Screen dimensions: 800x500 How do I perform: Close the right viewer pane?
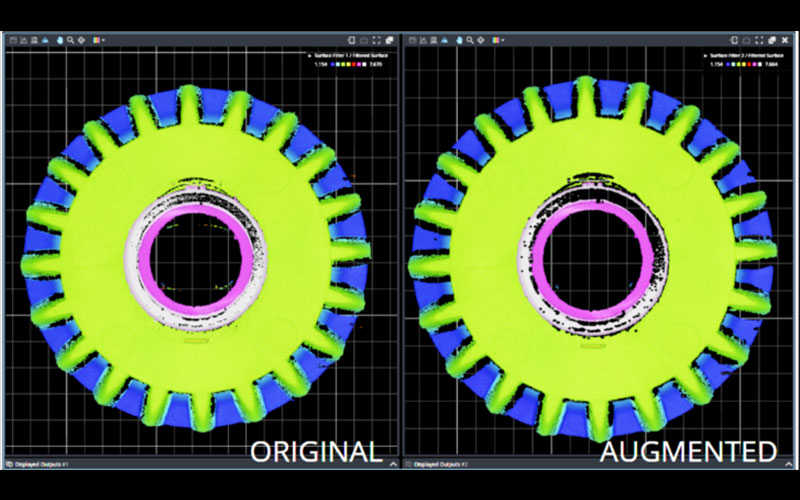tap(783, 39)
